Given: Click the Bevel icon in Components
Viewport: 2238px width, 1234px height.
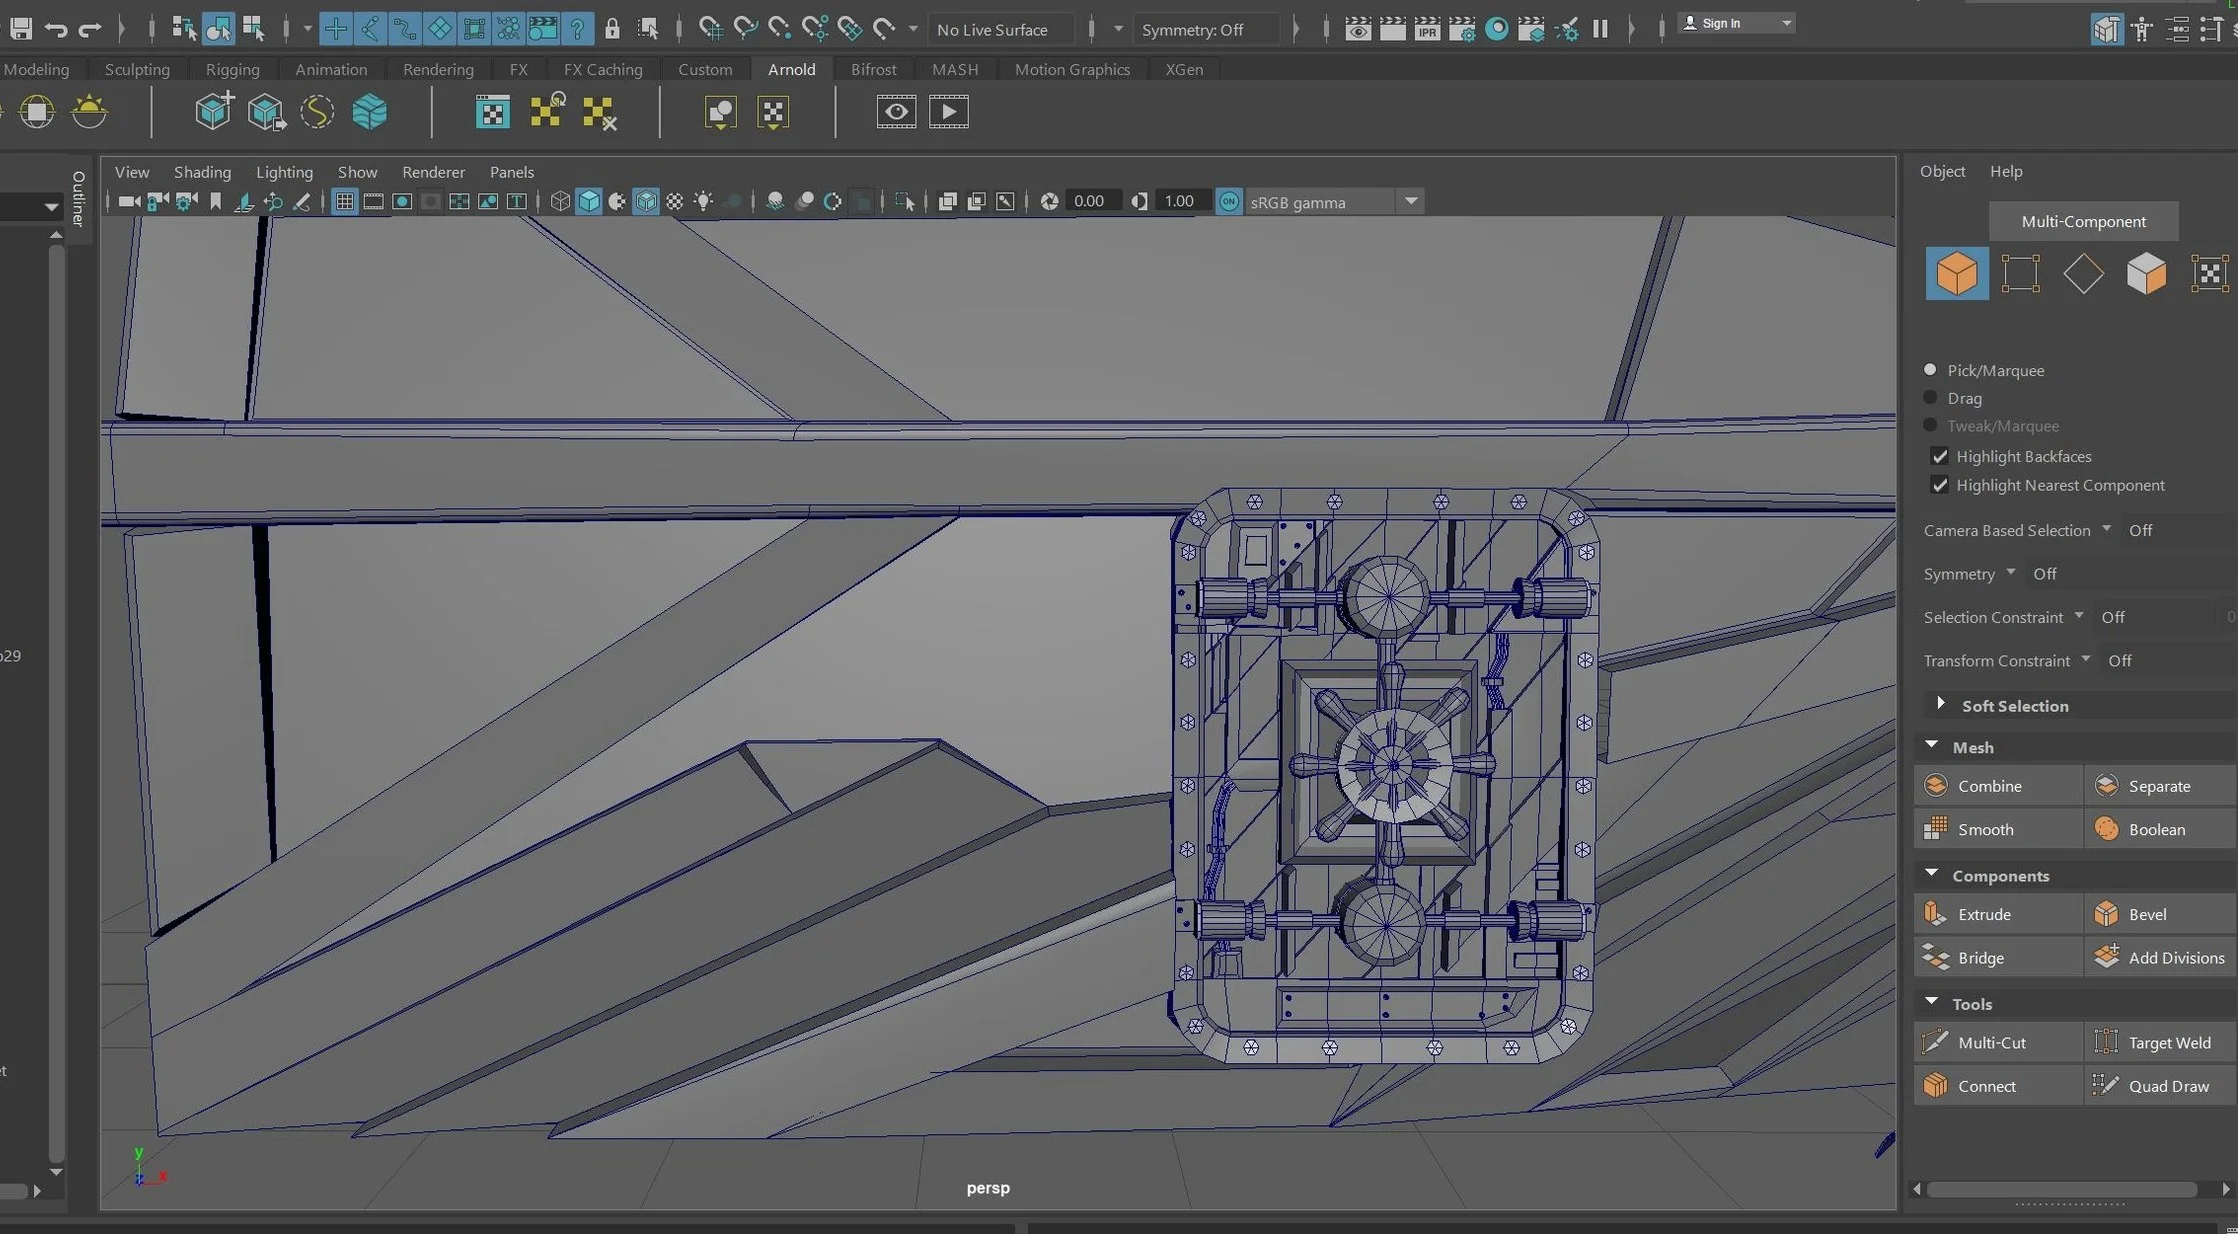Looking at the screenshot, I should pos(2106,914).
